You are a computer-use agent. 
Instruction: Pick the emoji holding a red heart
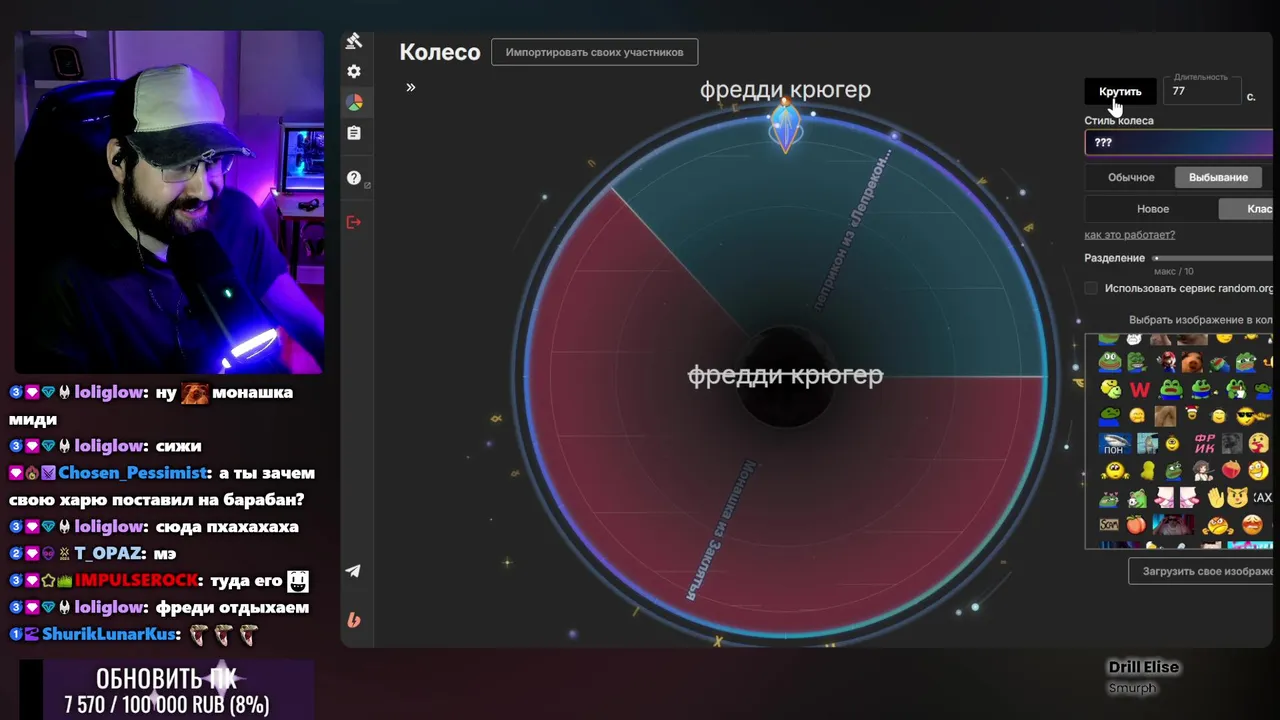click(1259, 443)
